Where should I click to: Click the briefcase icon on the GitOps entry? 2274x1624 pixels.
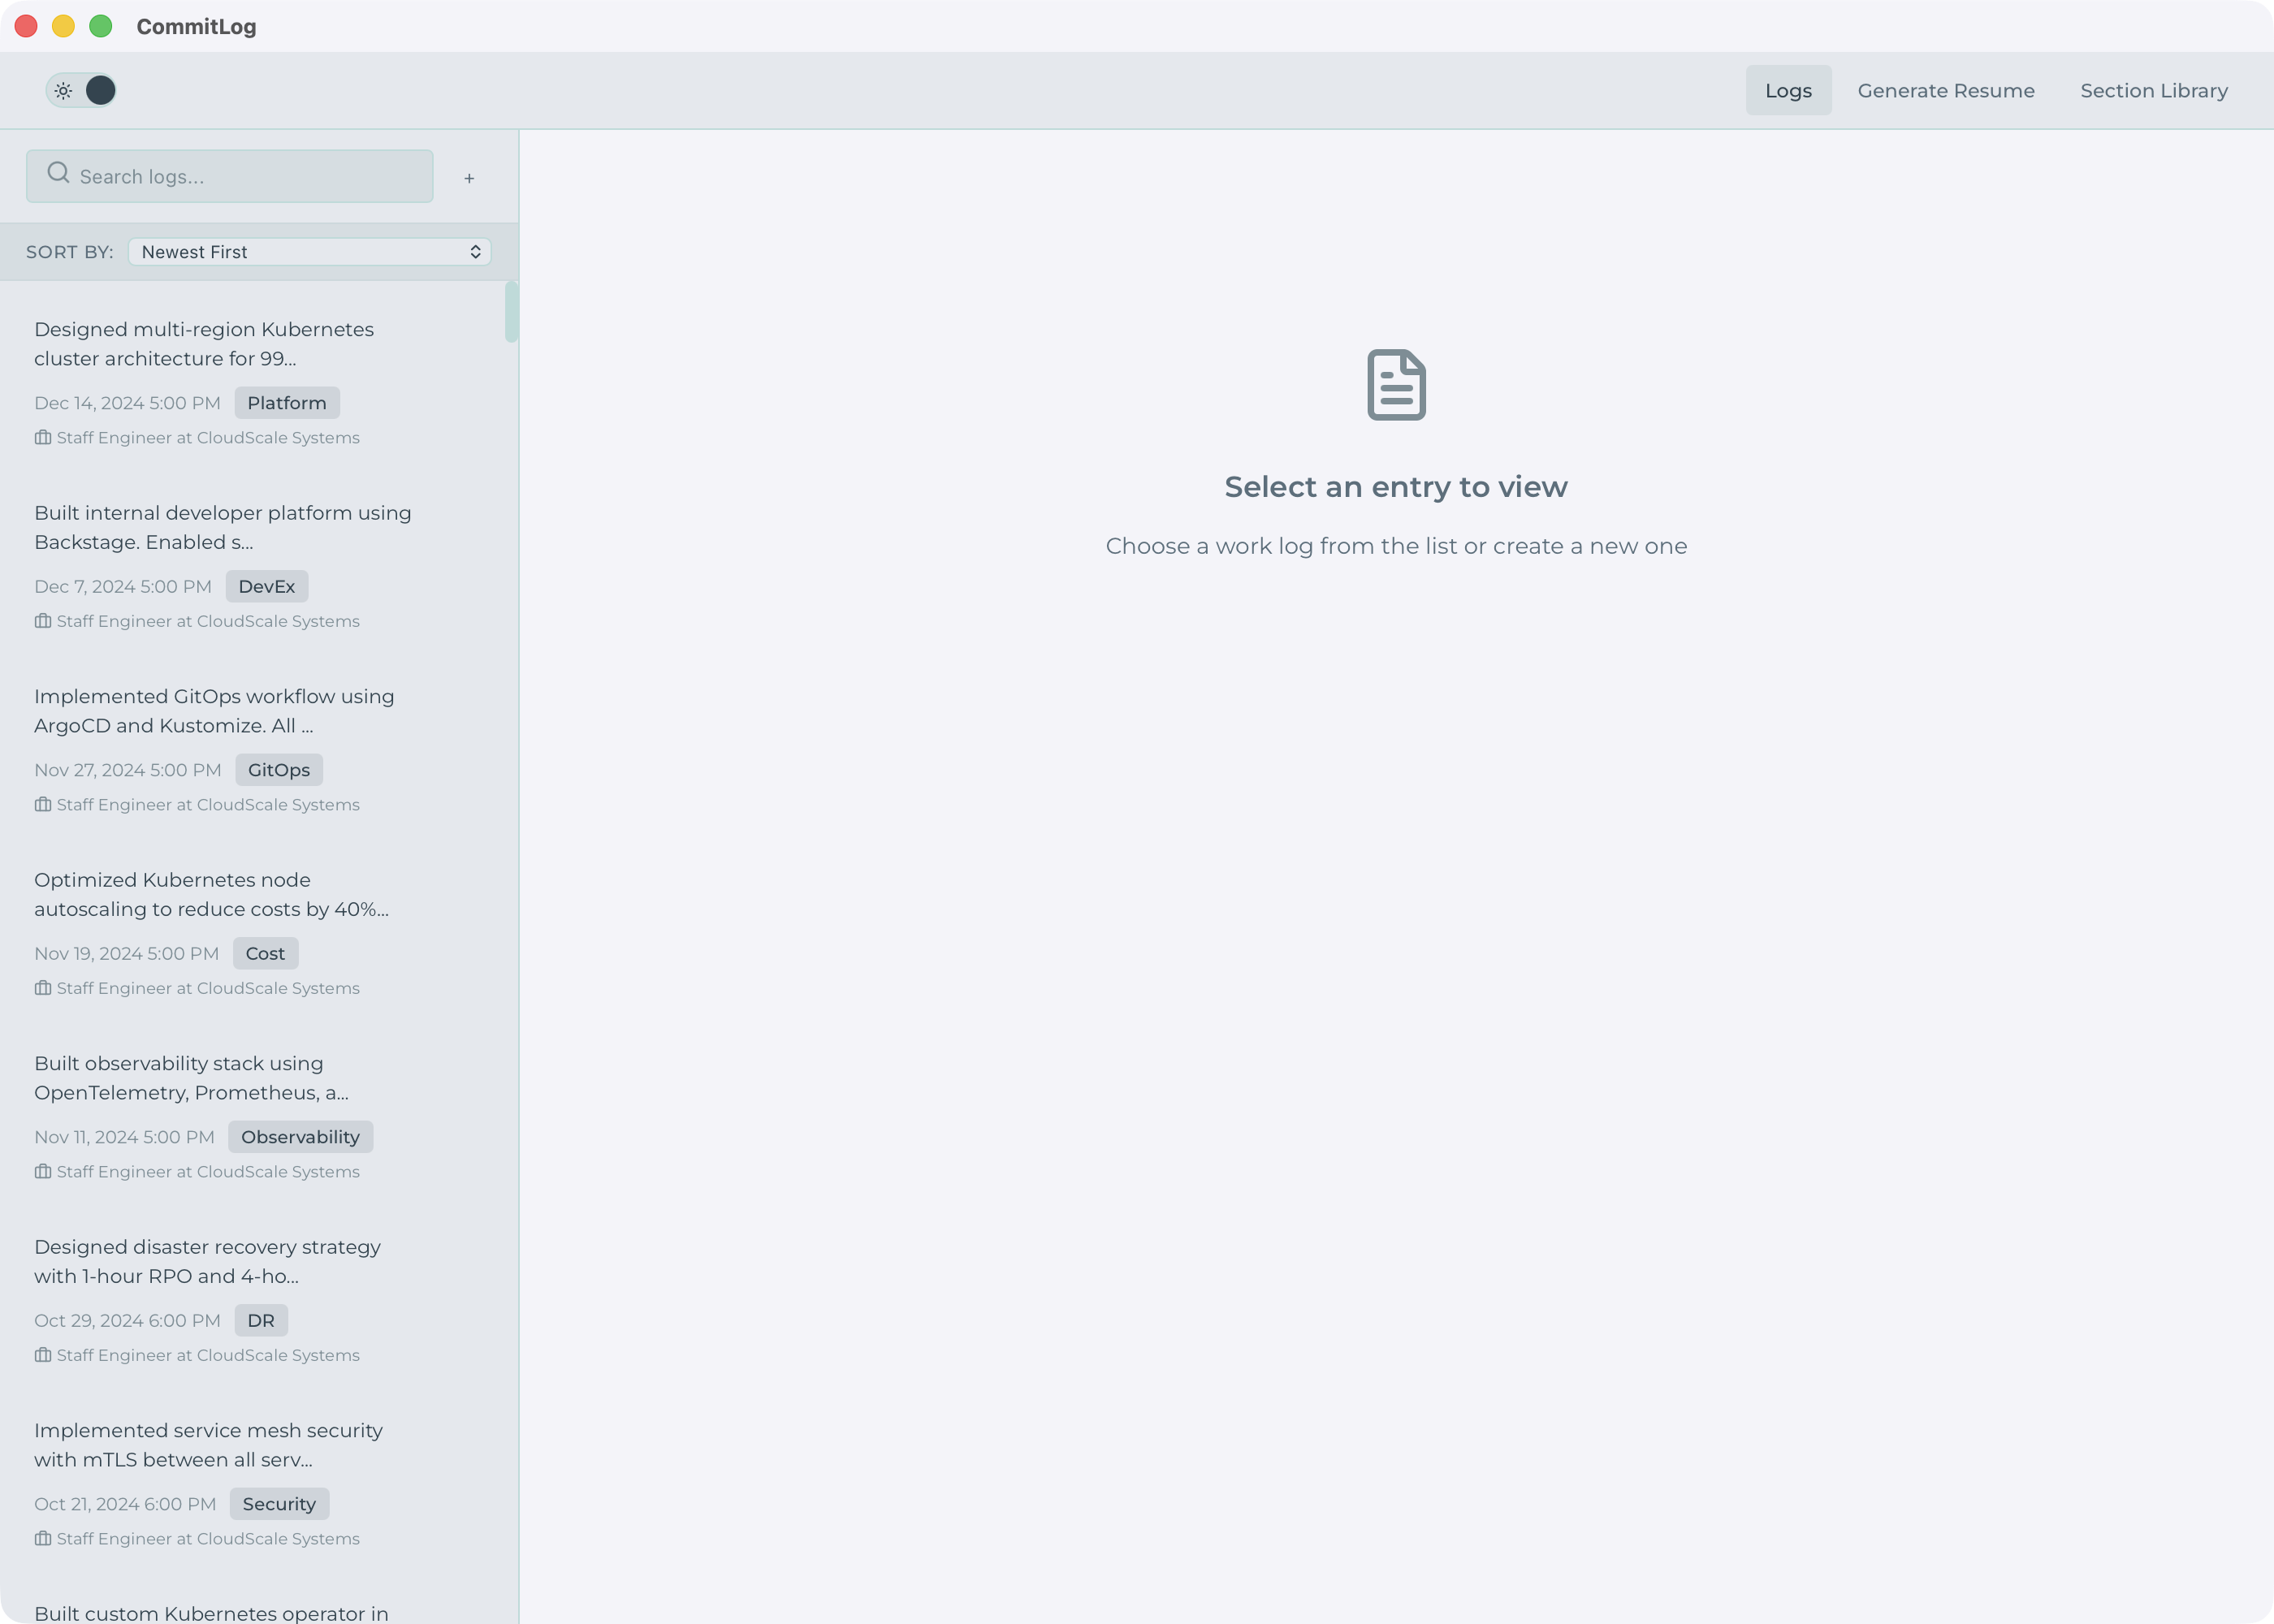43,804
